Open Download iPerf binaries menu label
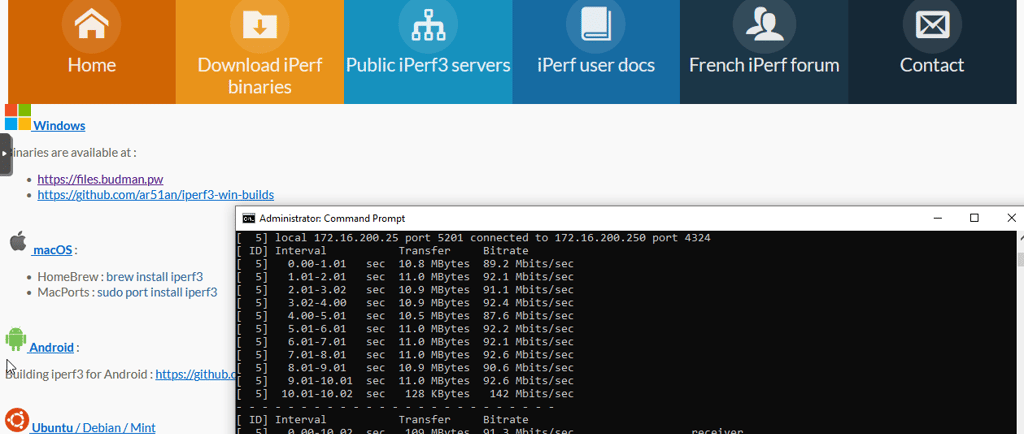Screen dimensions: 1024x434 pos(260,76)
